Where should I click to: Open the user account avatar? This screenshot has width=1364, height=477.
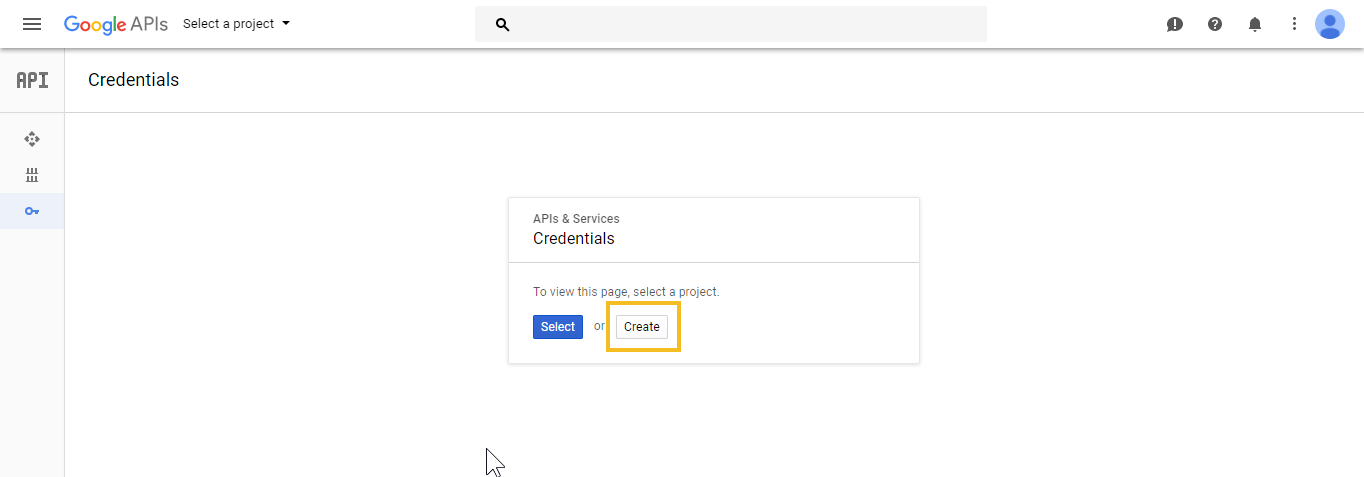coord(1330,24)
